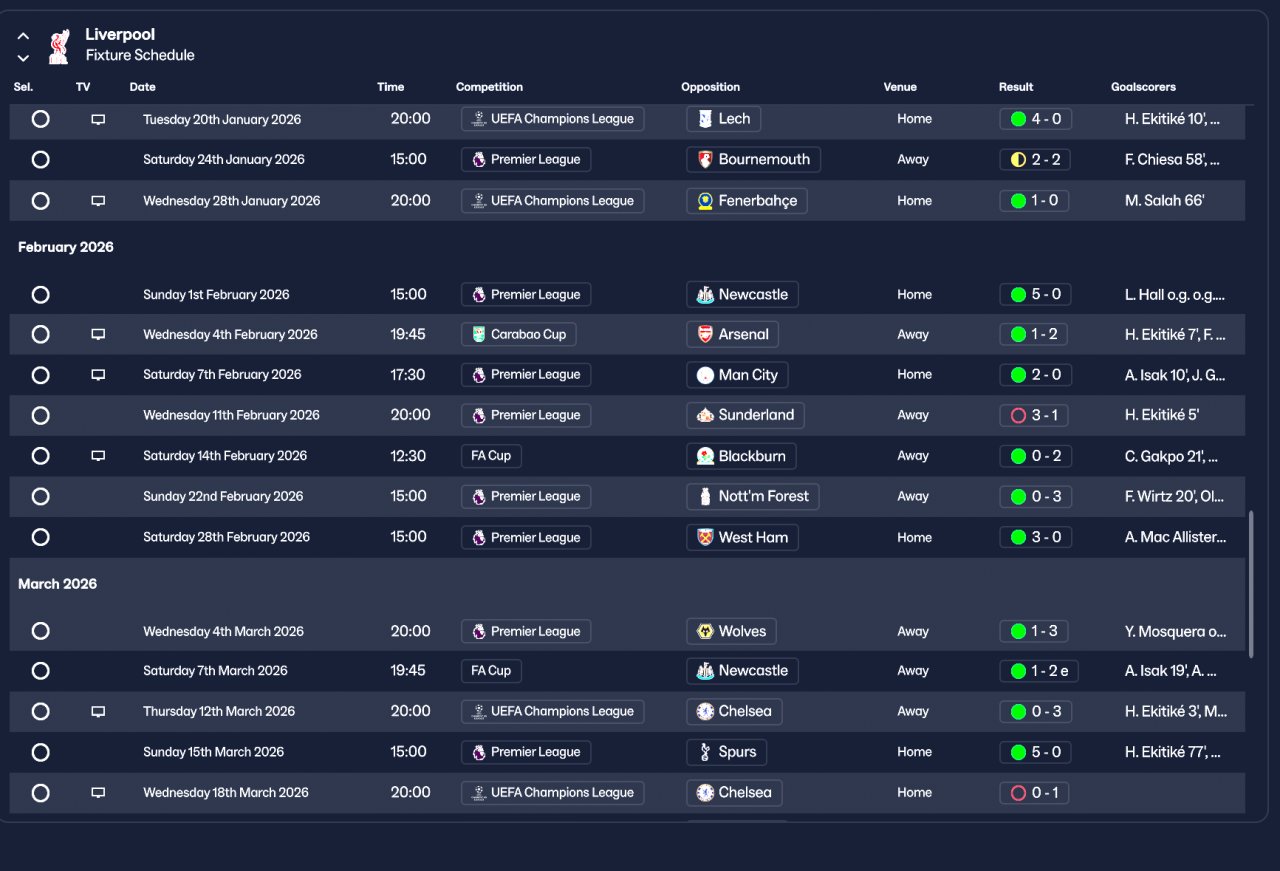Sort by the Result column header

pos(1016,87)
